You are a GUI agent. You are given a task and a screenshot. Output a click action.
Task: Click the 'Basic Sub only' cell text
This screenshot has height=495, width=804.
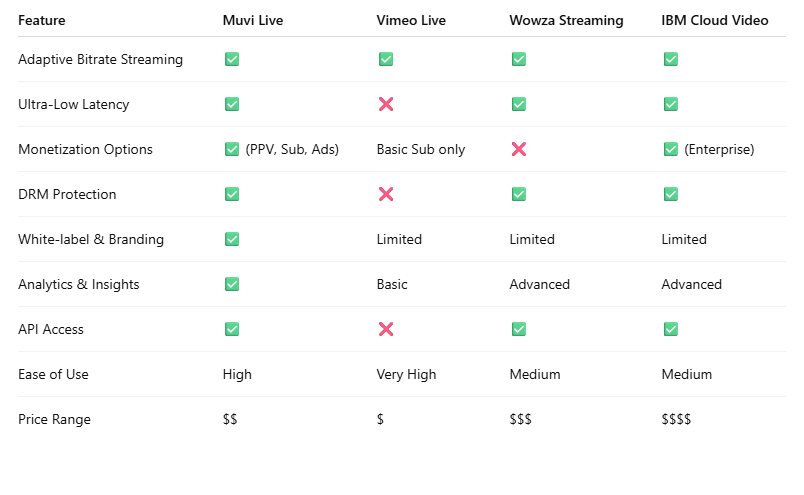pos(421,149)
